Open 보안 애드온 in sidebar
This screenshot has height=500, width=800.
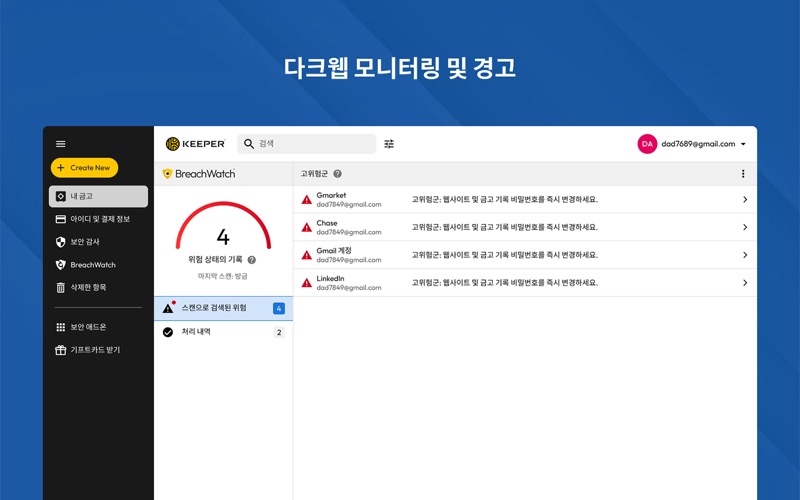98,327
